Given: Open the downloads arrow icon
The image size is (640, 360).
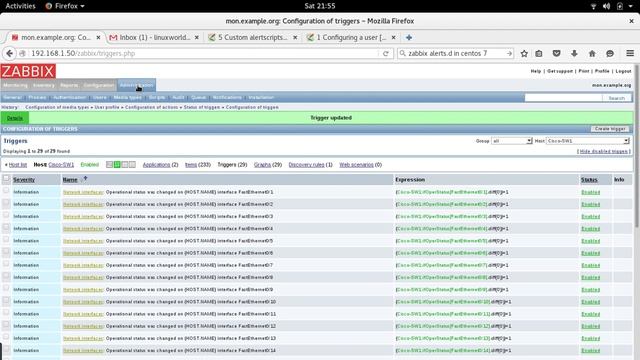Looking at the screenshot, I should (574, 53).
